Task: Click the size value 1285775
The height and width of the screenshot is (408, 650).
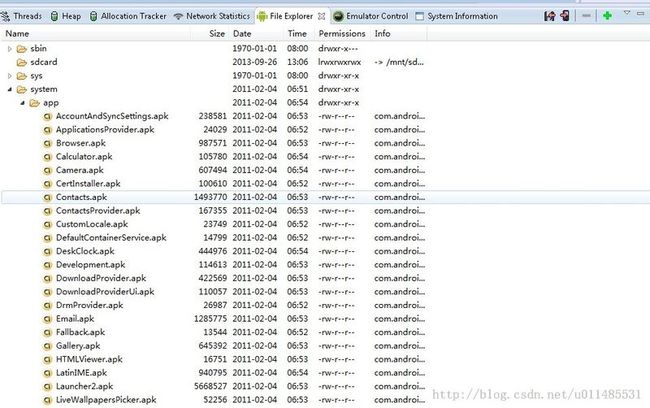Action: click(x=210, y=319)
